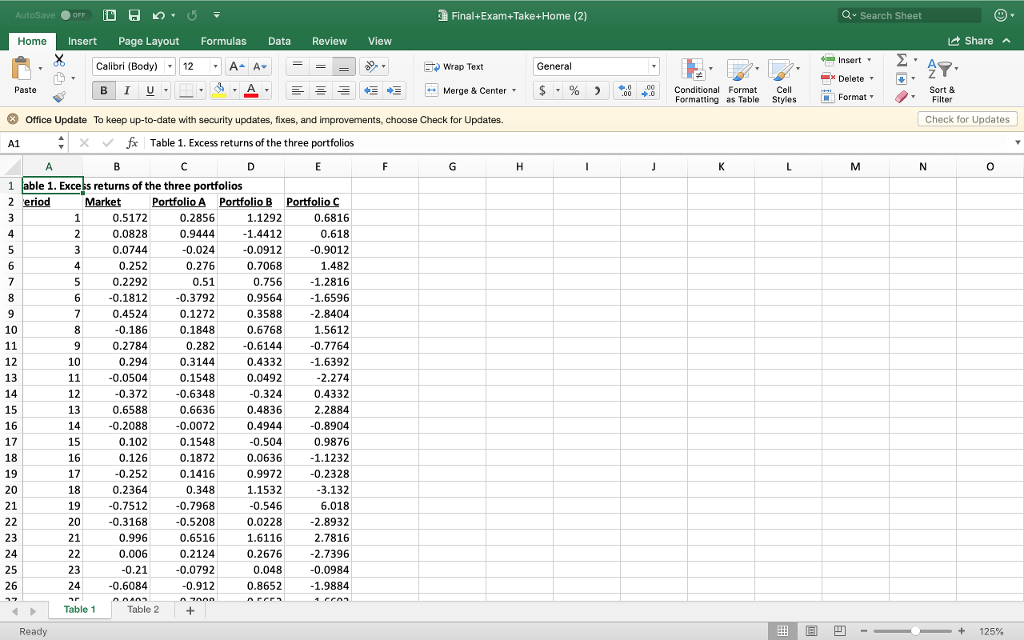Toggle bold formatting
Image resolution: width=1024 pixels, height=640 pixels.
pos(103,90)
